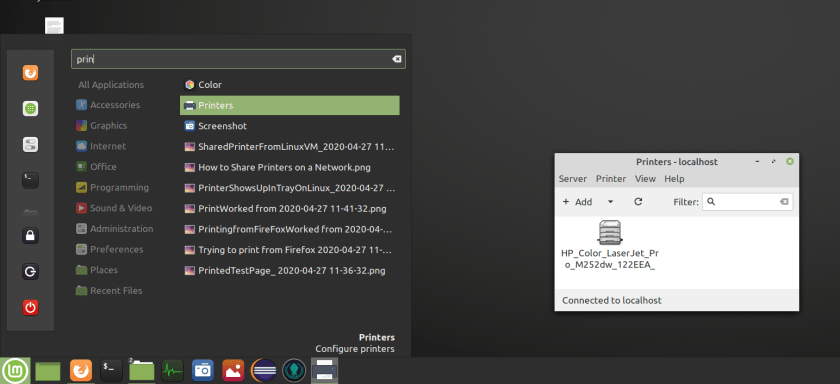This screenshot has height=384, width=840.
Task: Open the View menu in Printers window
Action: (x=646, y=179)
